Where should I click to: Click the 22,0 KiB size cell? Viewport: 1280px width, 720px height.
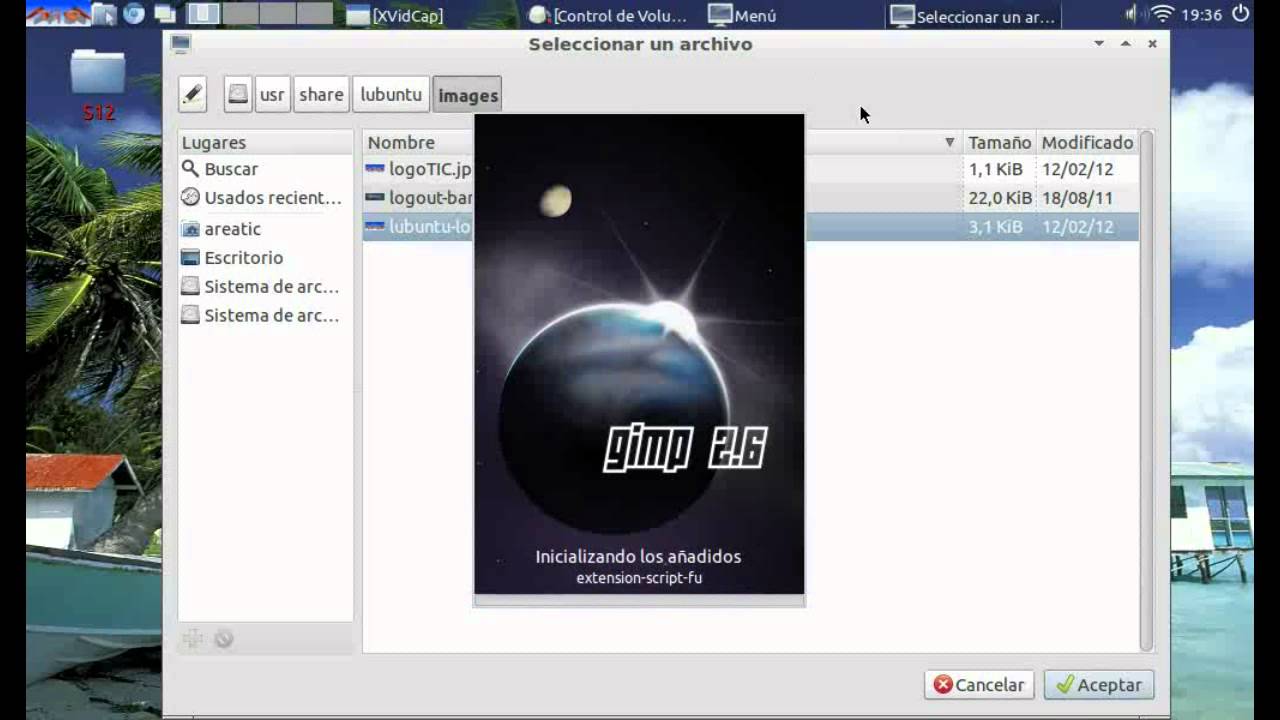(x=1000, y=198)
